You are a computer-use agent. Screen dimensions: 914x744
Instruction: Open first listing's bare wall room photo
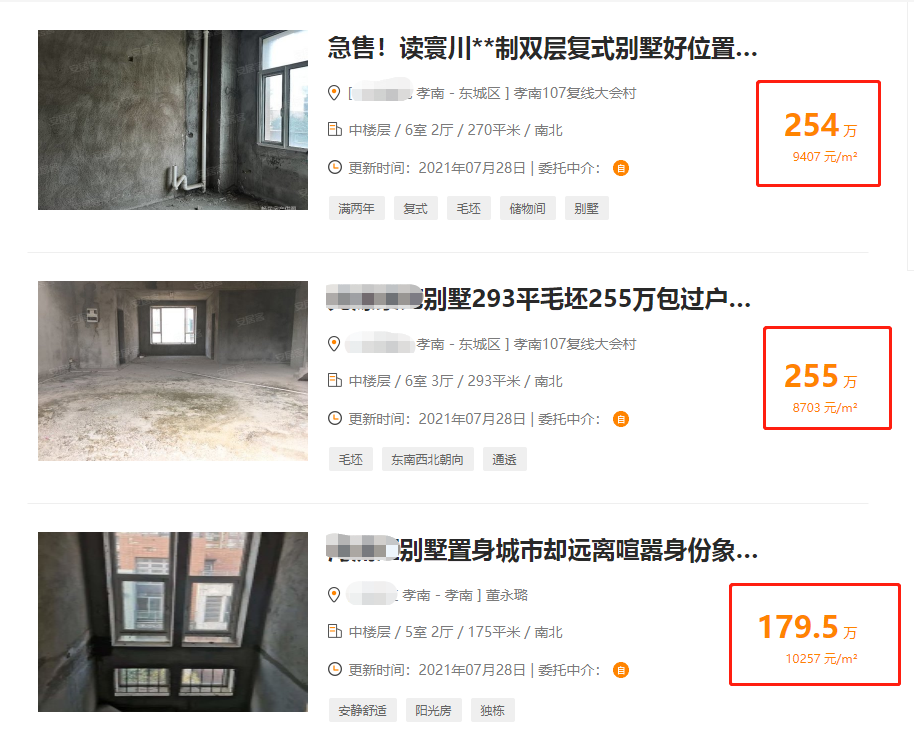pos(173,120)
